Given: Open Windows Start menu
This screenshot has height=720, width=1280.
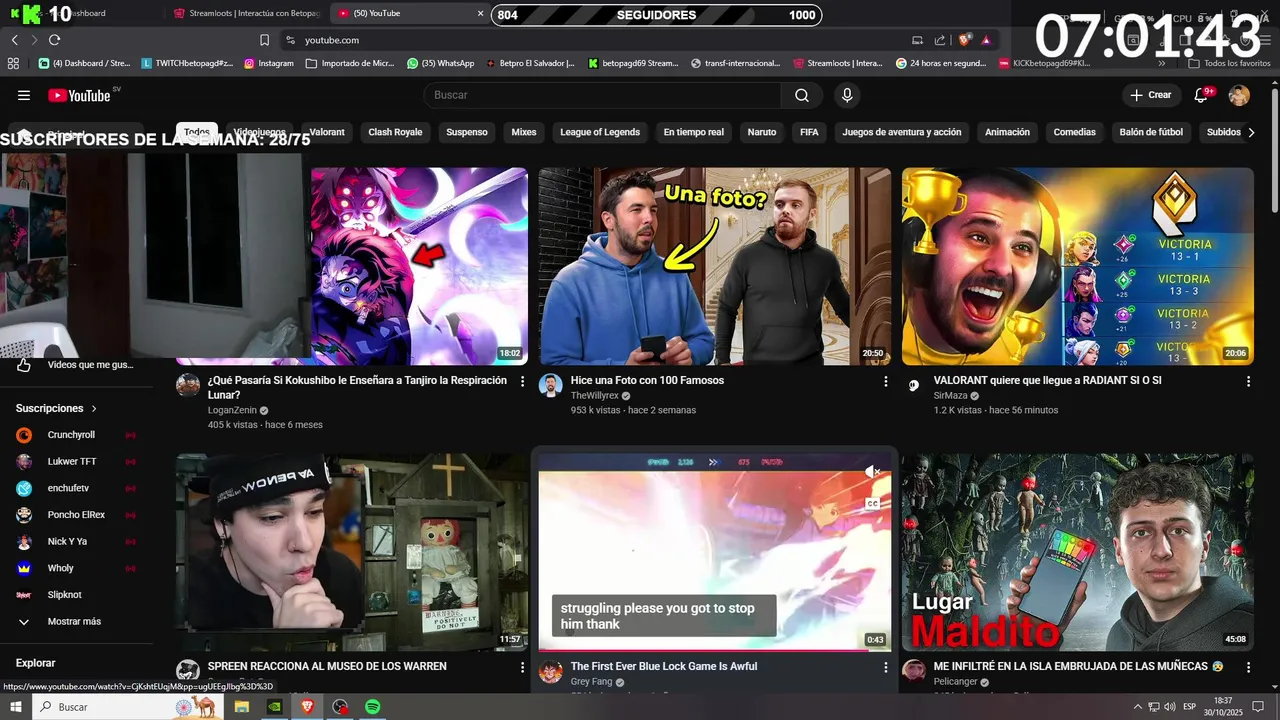Looking at the screenshot, I should [16, 707].
